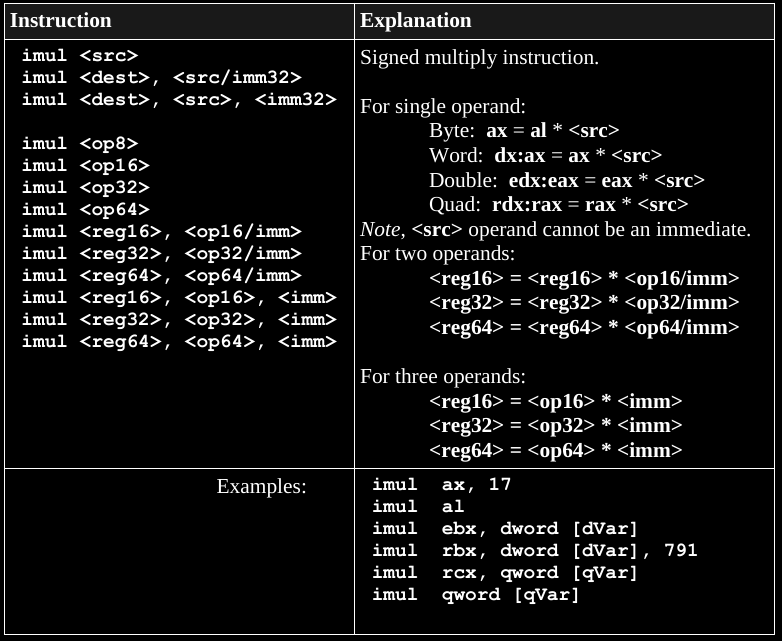
Task: Click the Explanation column header
Action: 415,21
